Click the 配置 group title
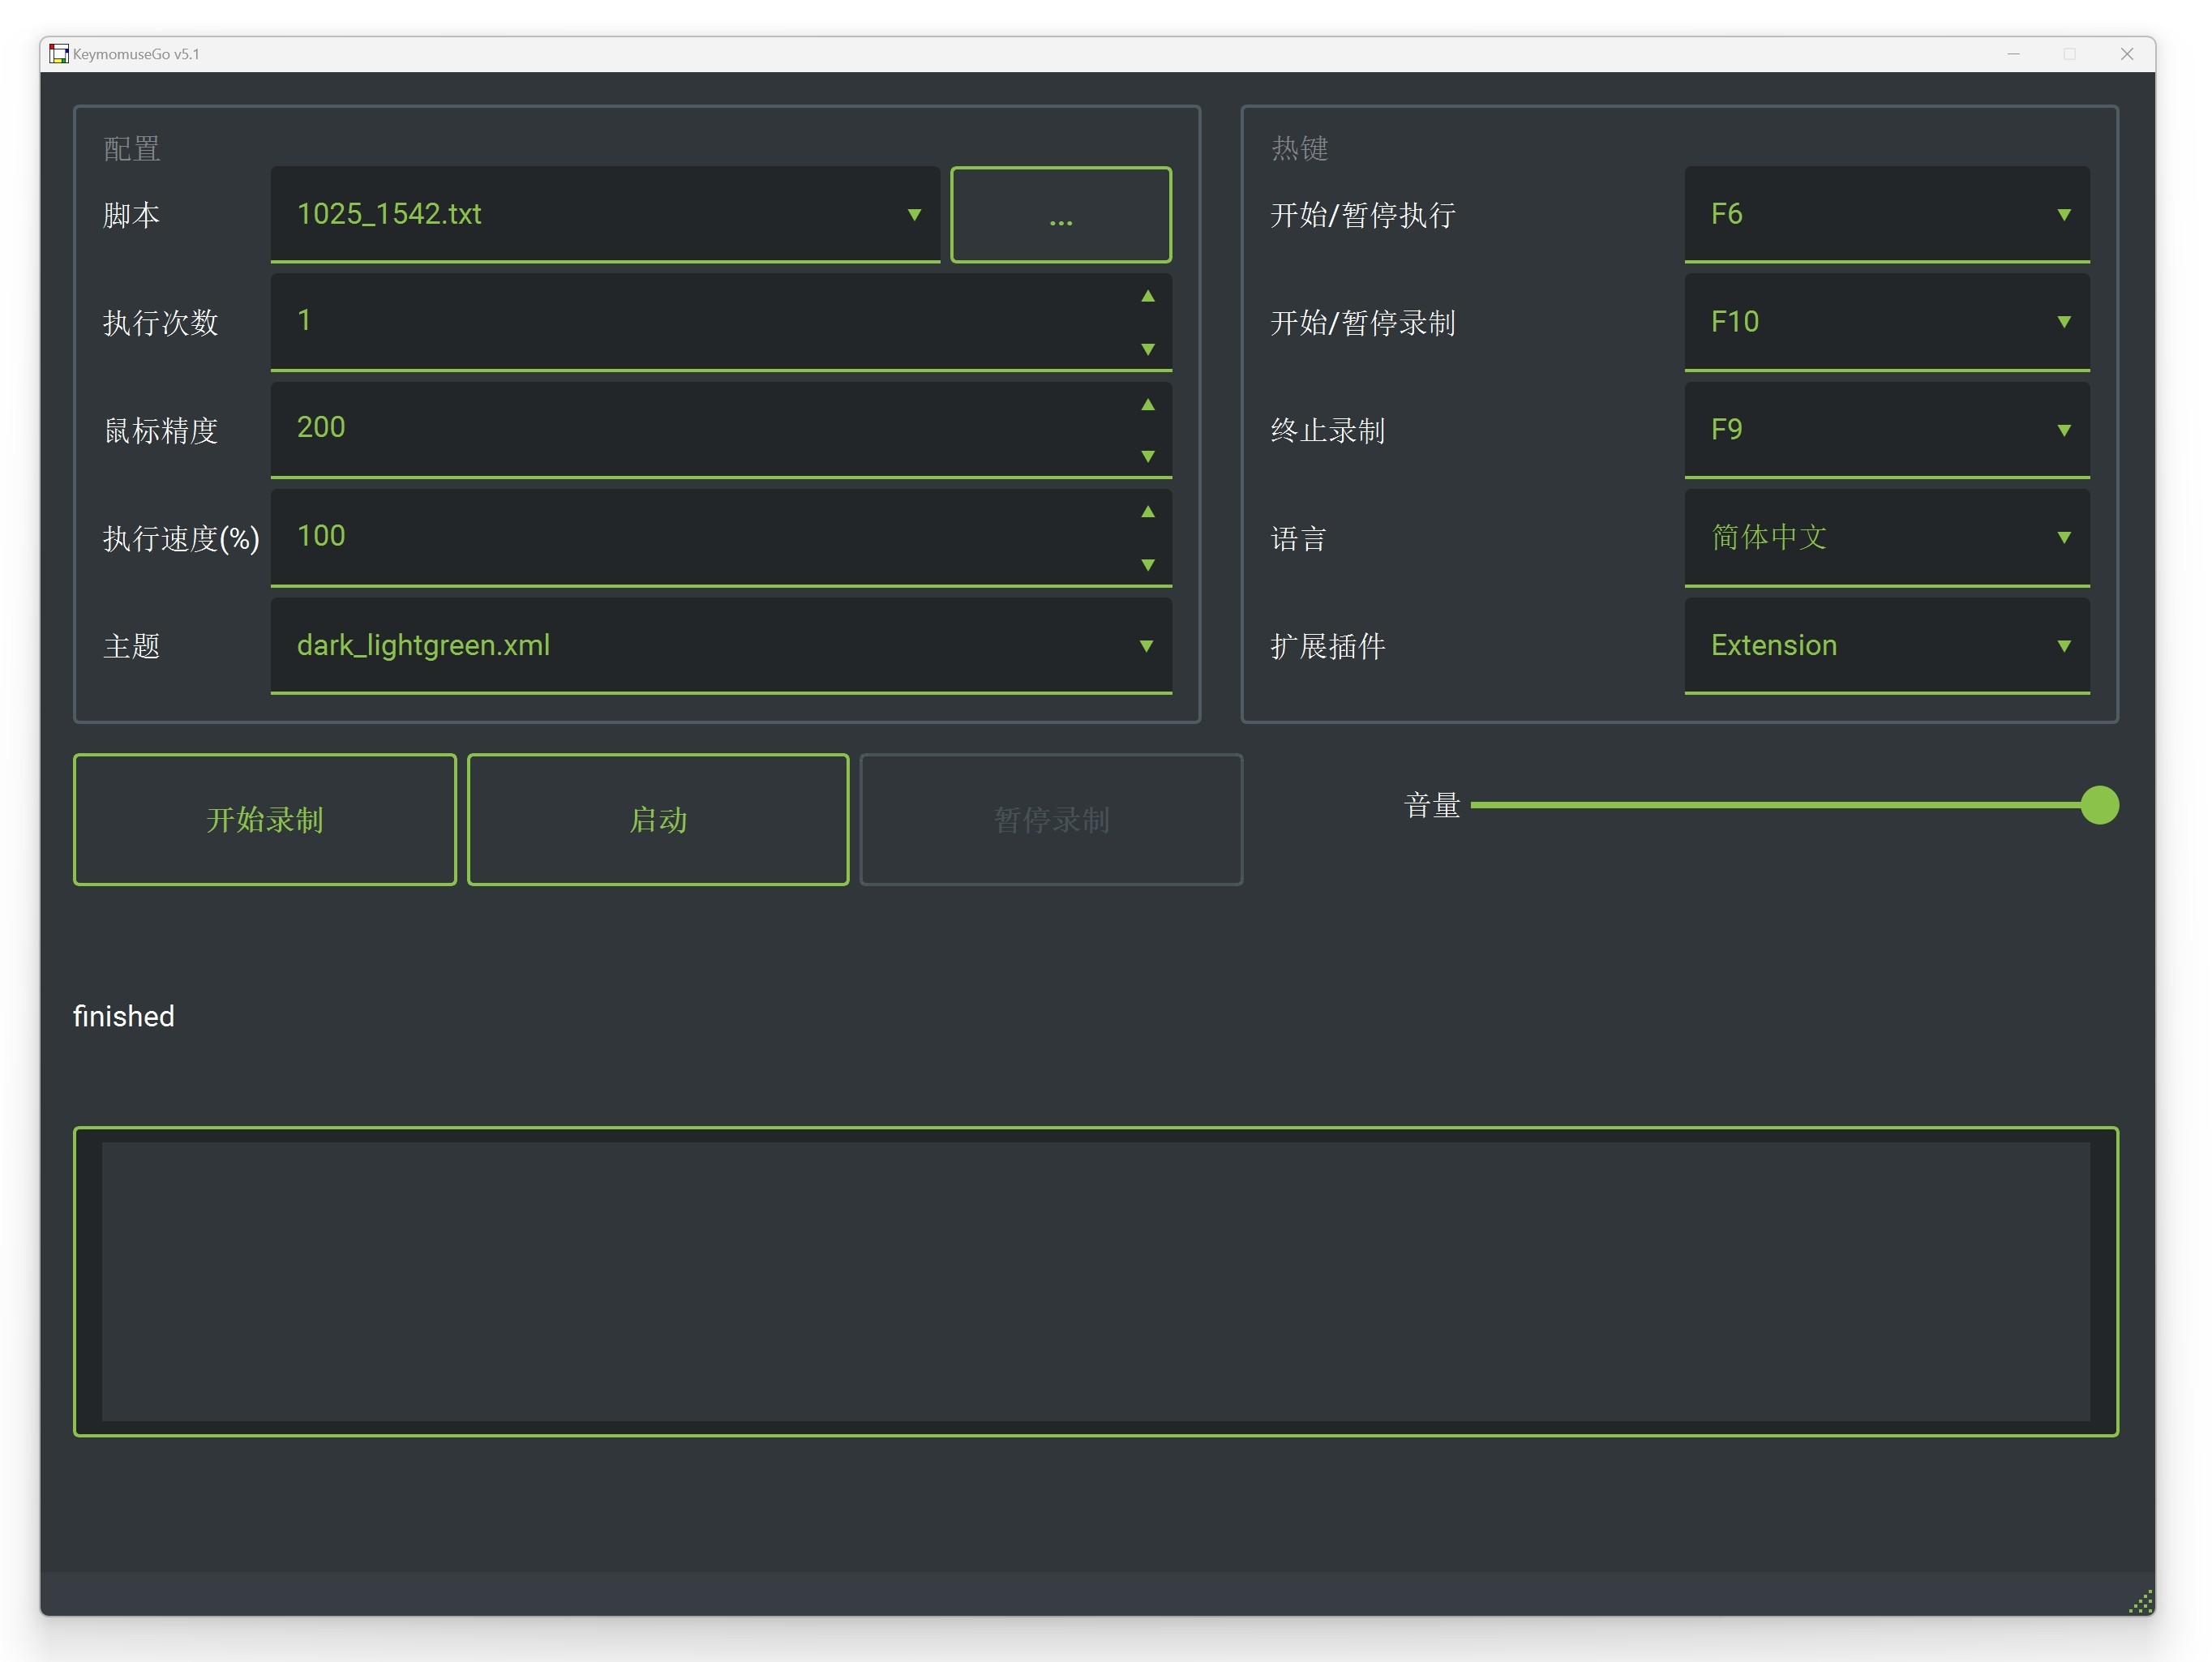 (132, 148)
